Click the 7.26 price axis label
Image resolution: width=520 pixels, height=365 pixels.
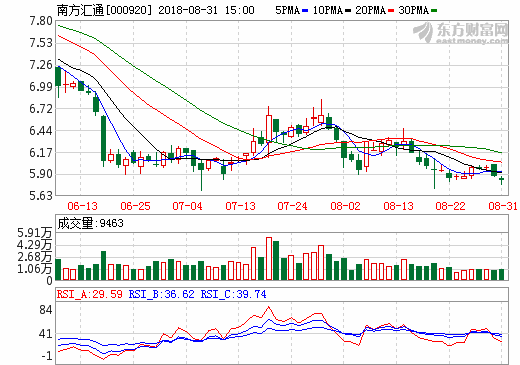pyautogui.click(x=41, y=65)
